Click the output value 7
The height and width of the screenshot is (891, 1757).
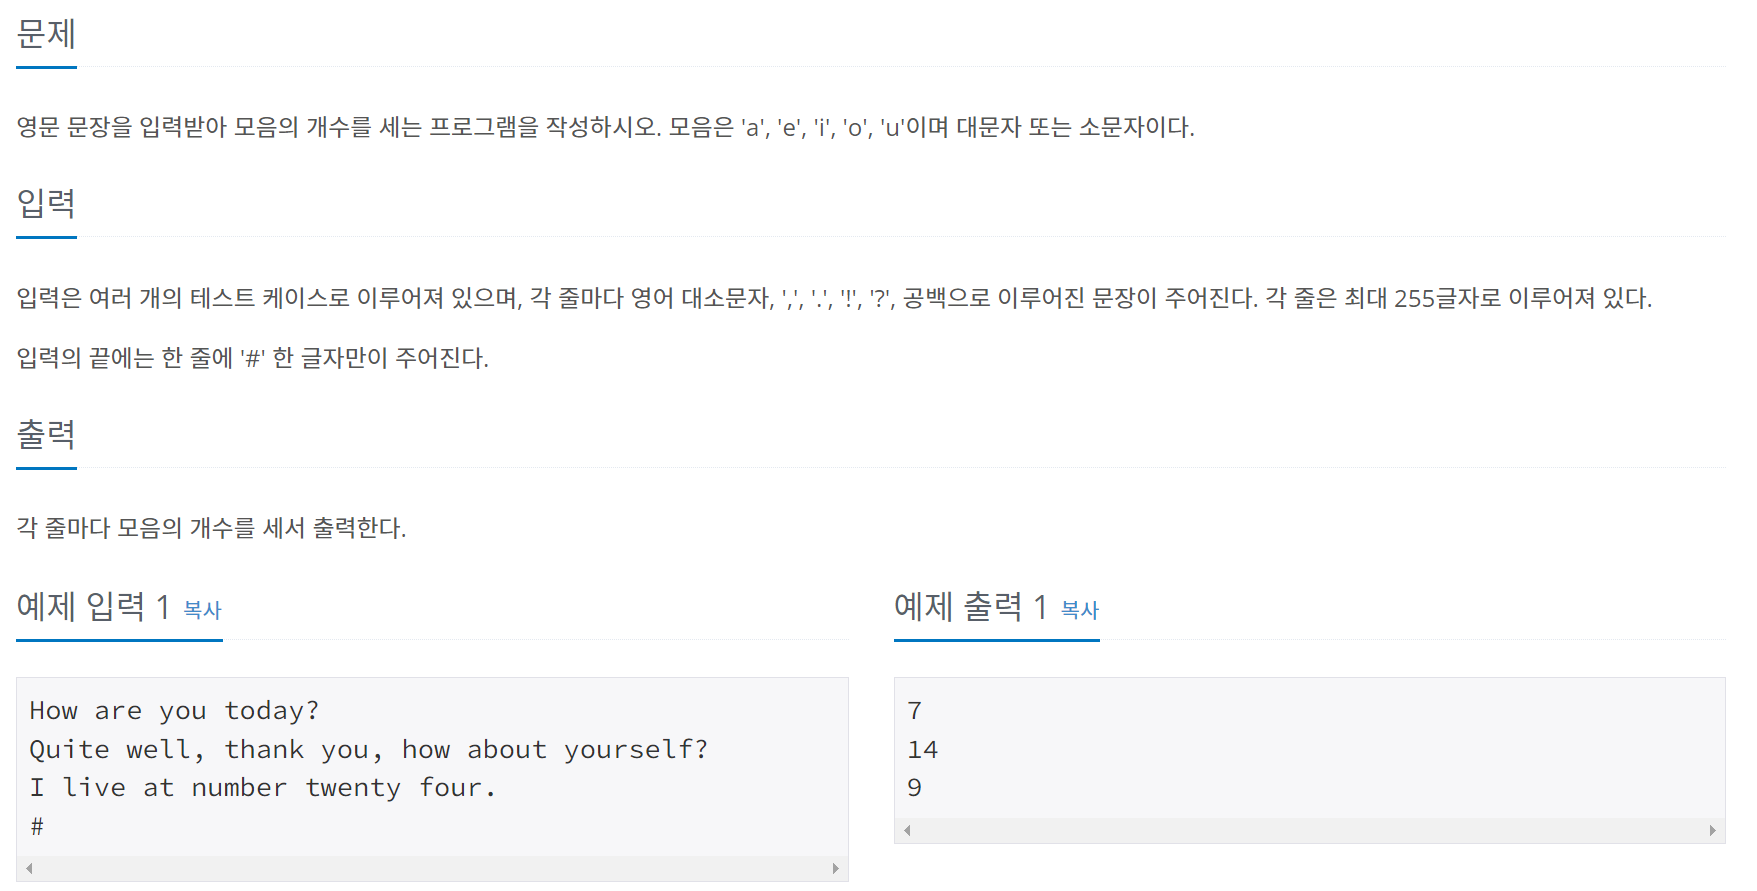pos(914,711)
